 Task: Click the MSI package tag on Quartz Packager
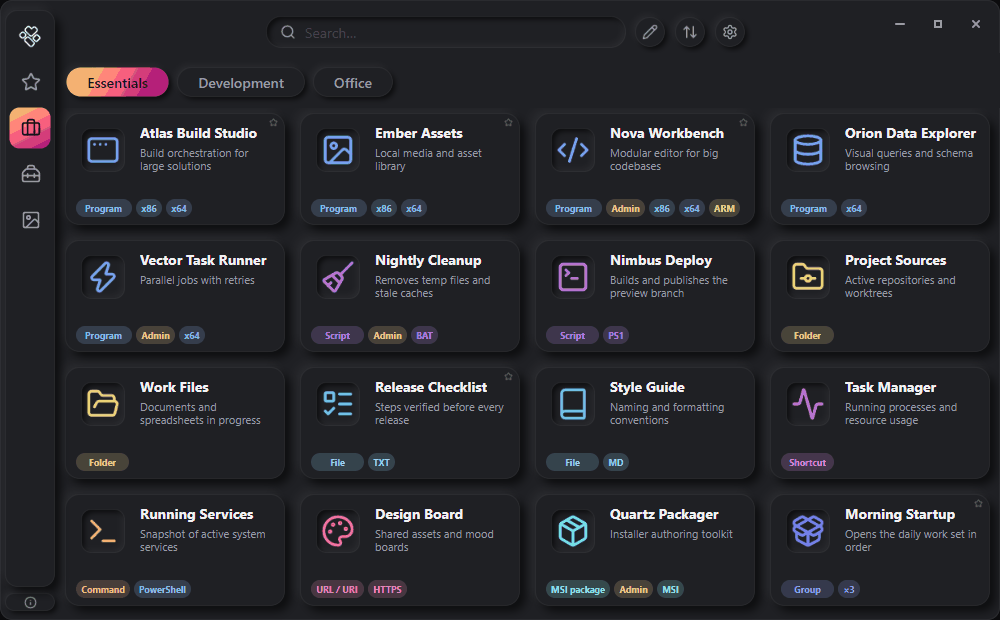coord(578,589)
